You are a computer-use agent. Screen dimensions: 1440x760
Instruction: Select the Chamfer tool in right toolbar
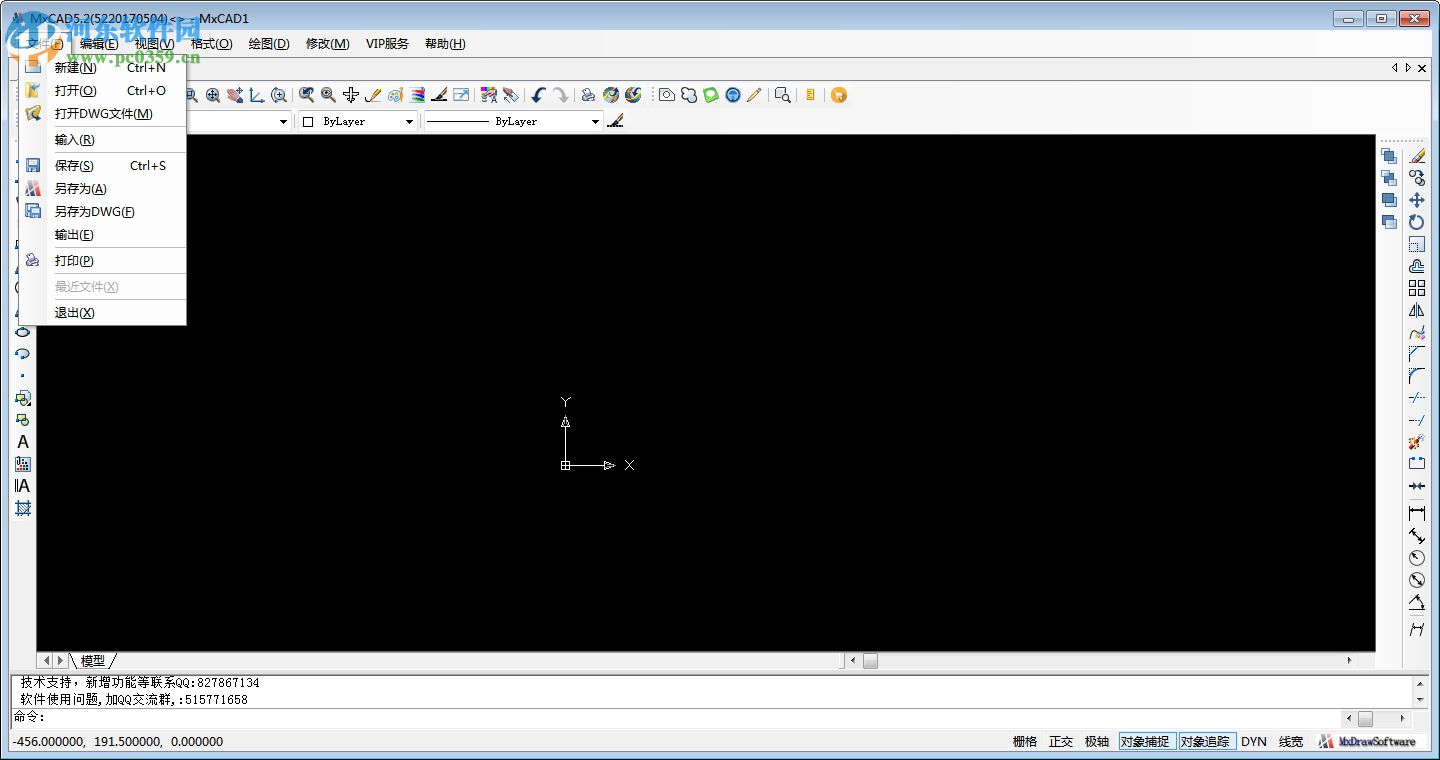coord(1417,354)
